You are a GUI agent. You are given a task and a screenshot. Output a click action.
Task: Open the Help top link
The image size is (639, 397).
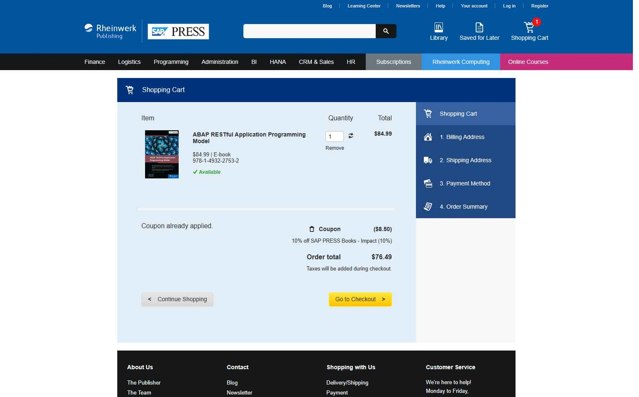[440, 6]
